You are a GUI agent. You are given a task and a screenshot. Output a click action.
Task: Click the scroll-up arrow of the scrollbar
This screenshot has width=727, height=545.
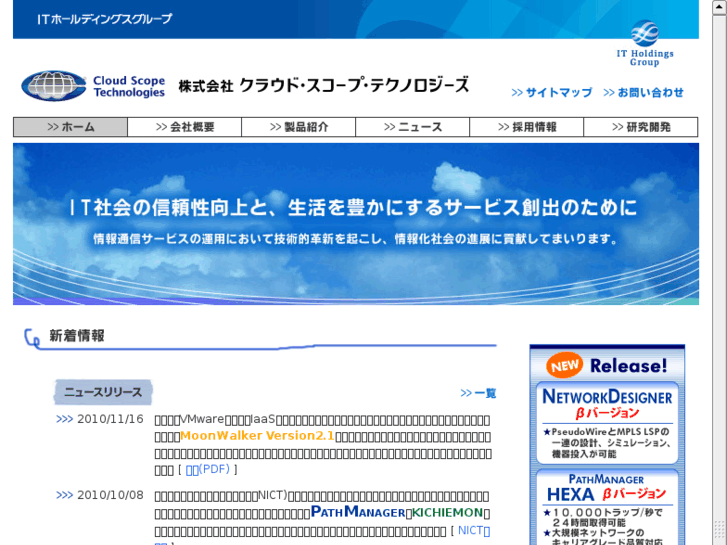coord(720,7)
